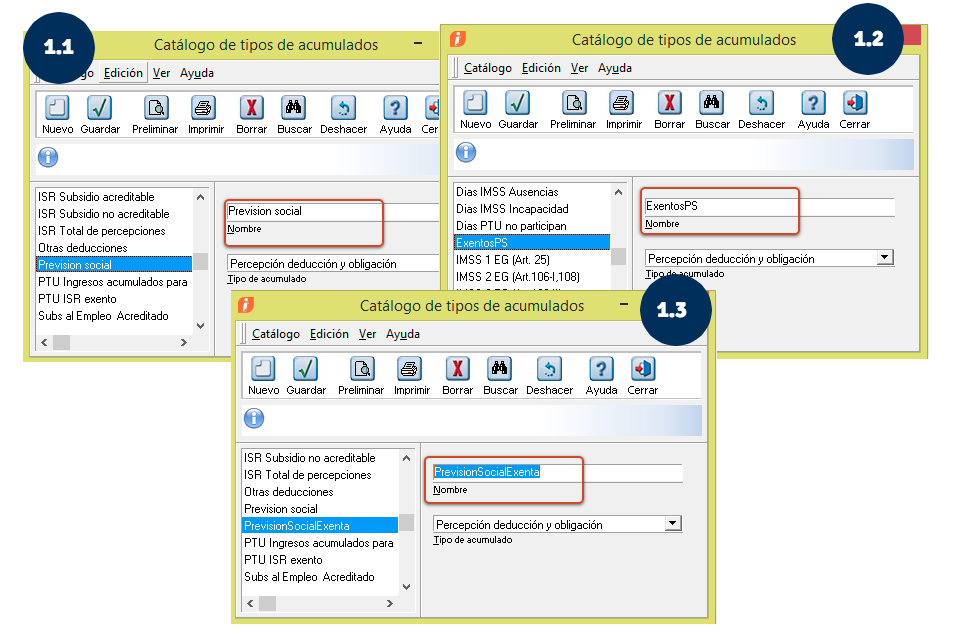Open Edición menu in window 1.2
The image size is (953, 635).
[x=541, y=68]
